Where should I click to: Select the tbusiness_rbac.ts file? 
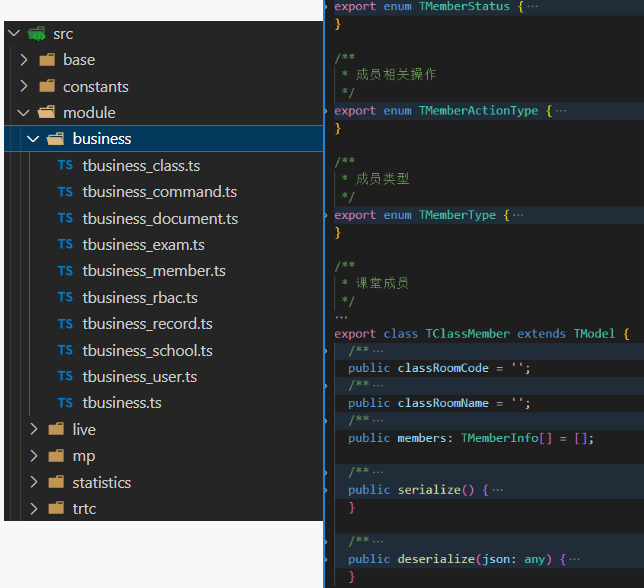(140, 298)
